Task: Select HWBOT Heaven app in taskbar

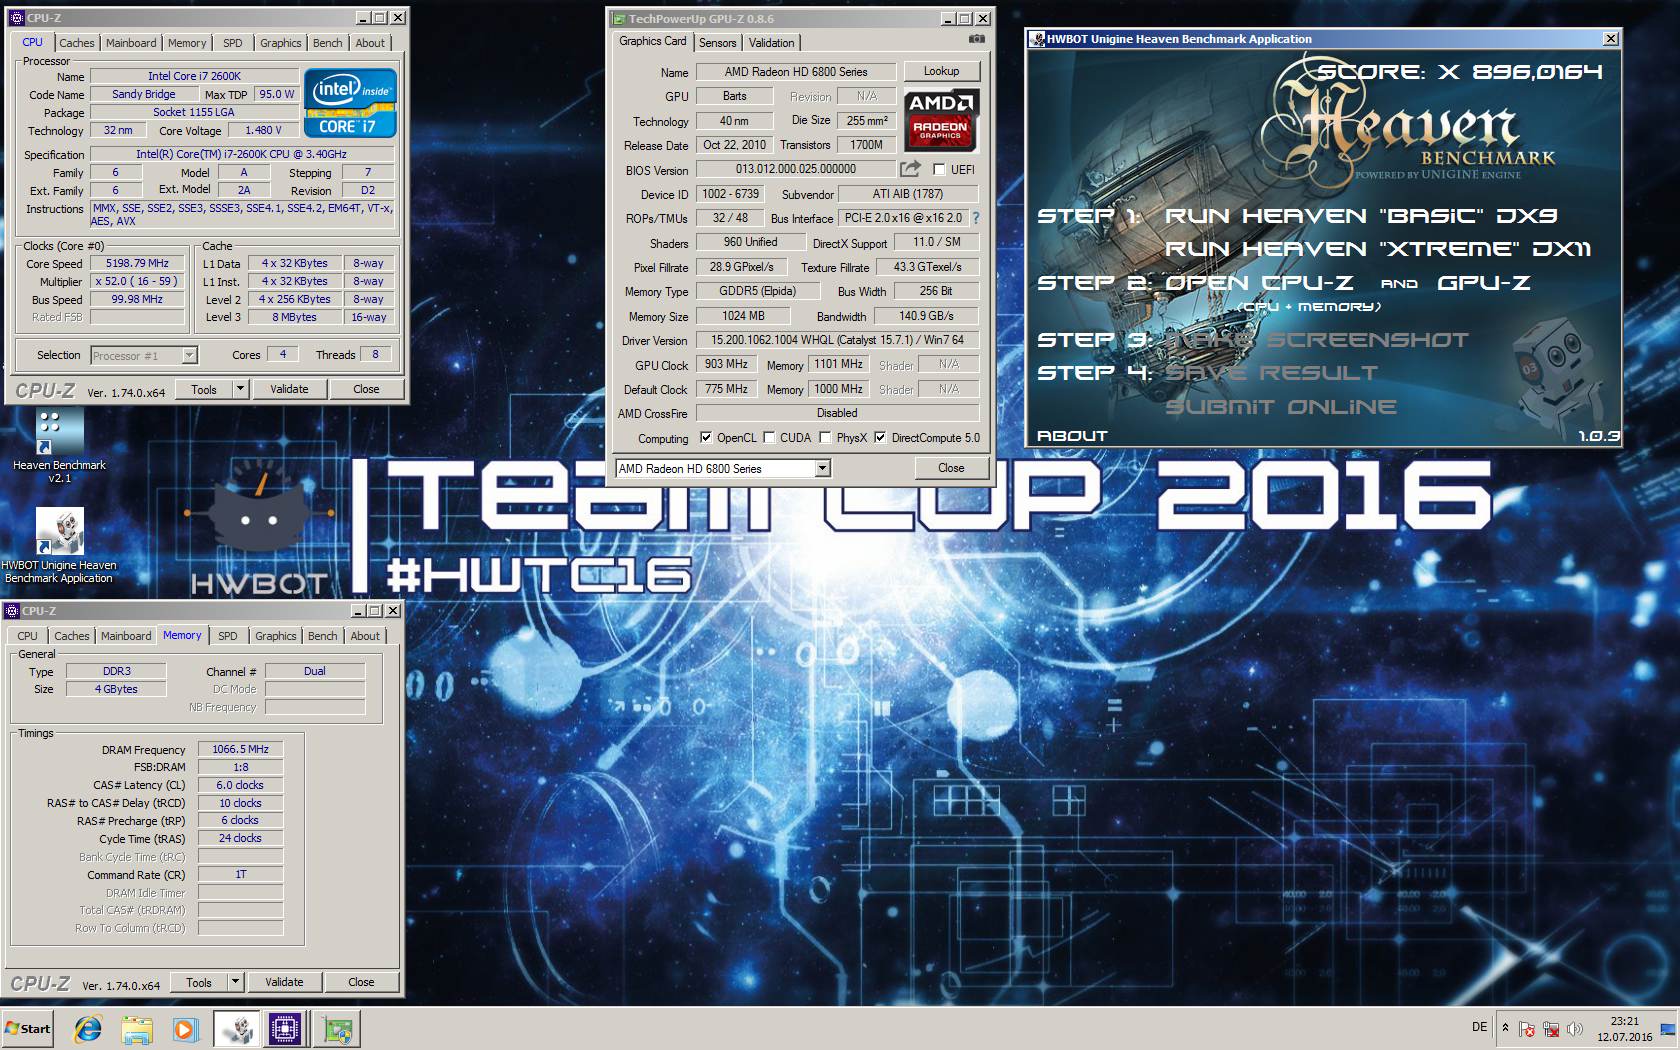Action: 237,1029
